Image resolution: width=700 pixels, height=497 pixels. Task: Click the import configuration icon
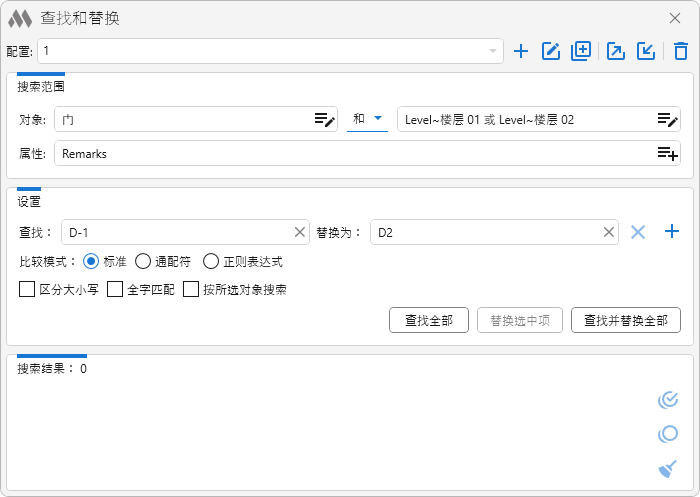coord(646,51)
